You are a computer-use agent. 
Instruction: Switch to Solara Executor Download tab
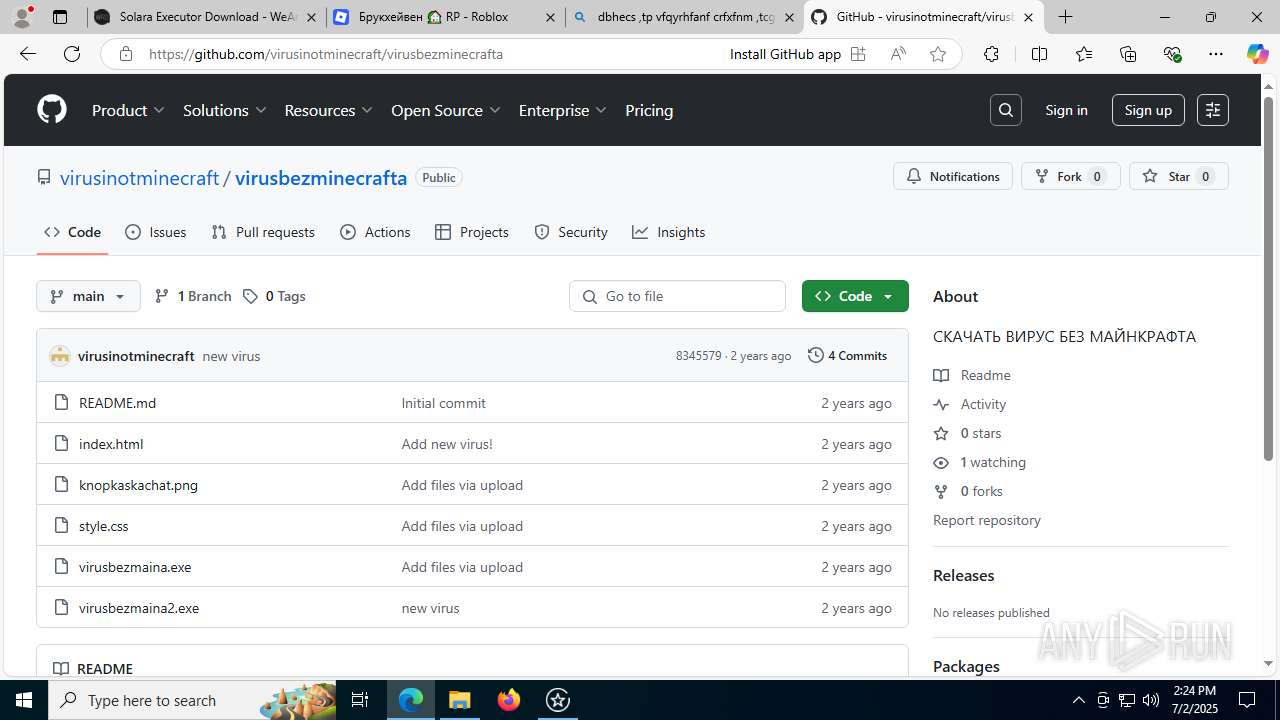tap(206, 17)
